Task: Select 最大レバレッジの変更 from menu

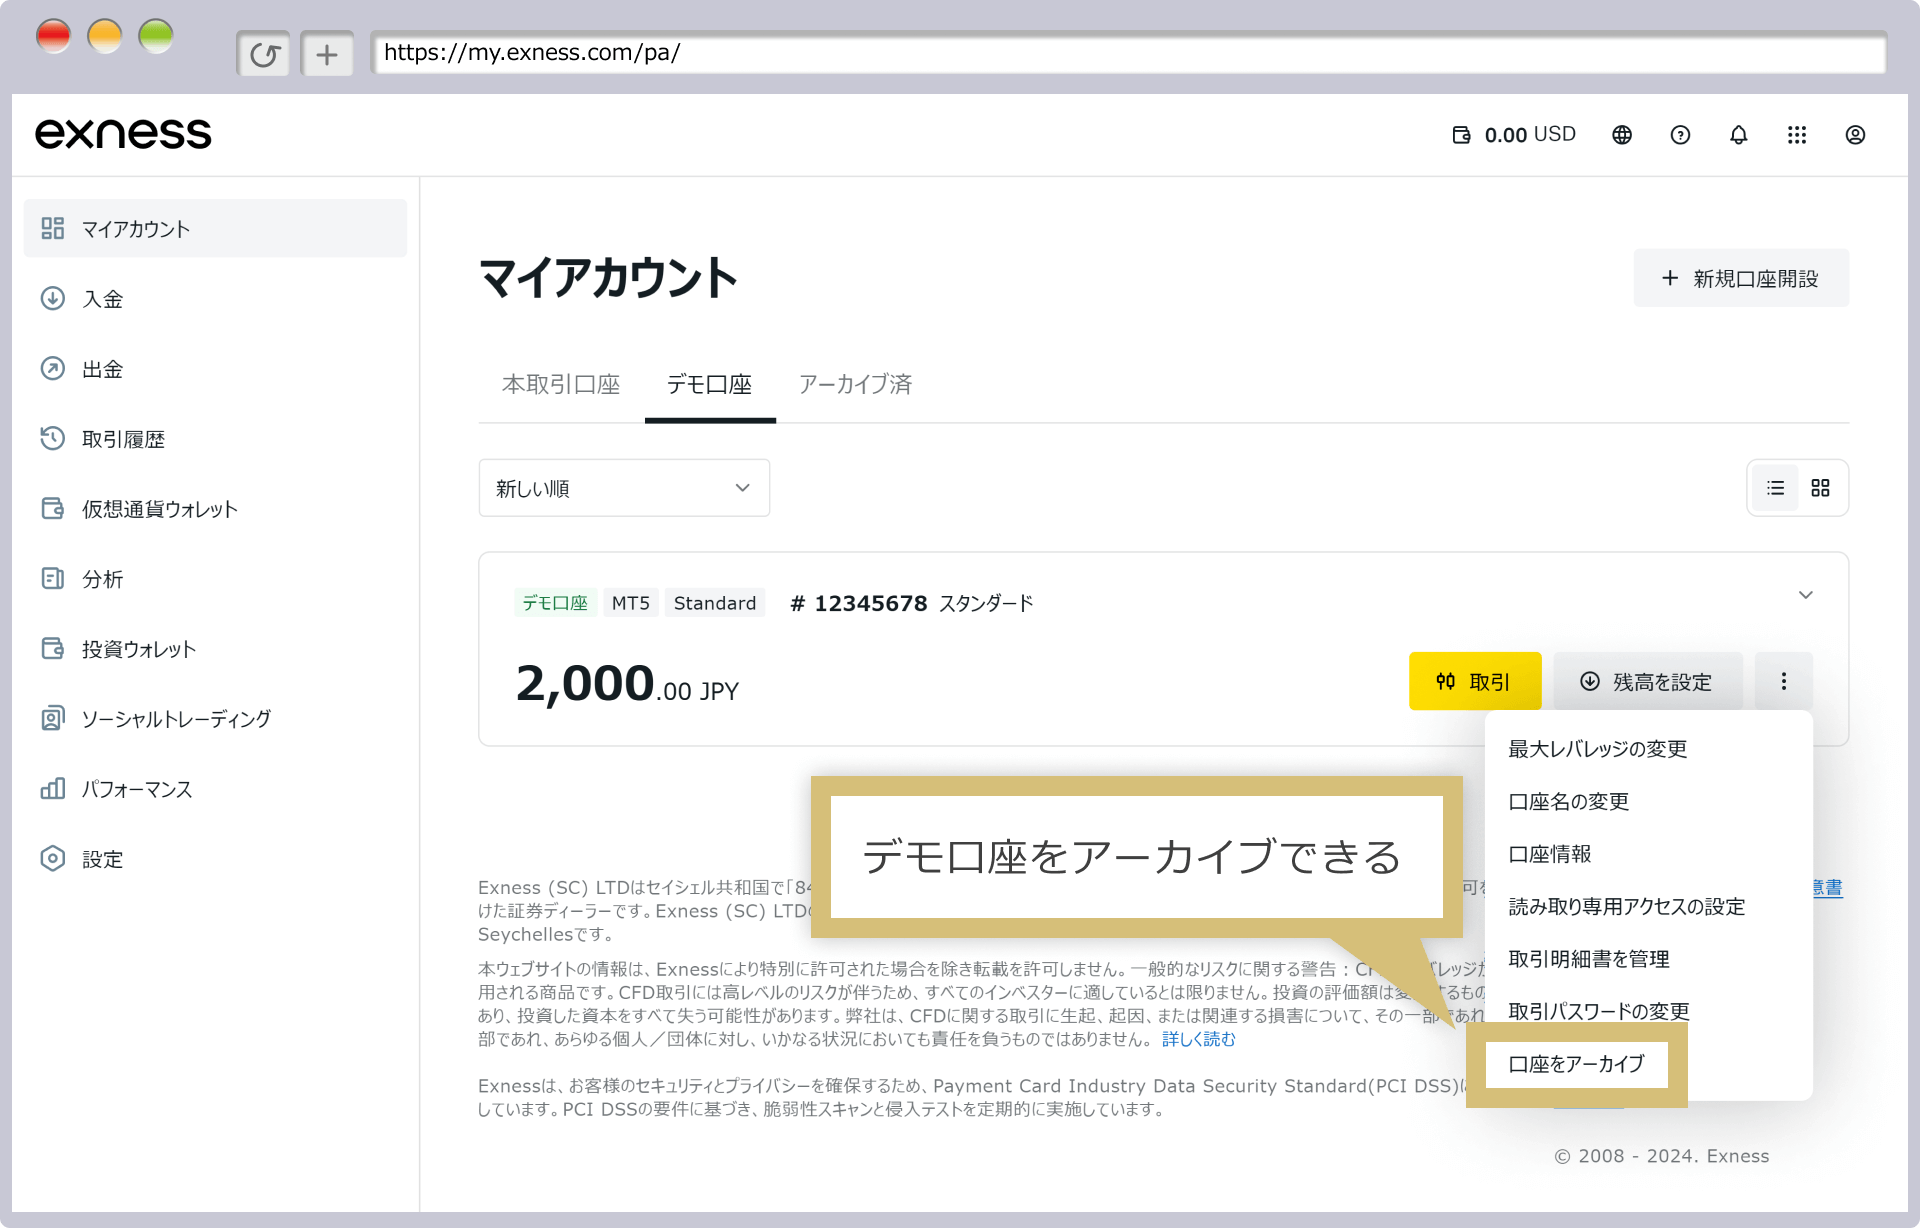Action: point(1648,749)
